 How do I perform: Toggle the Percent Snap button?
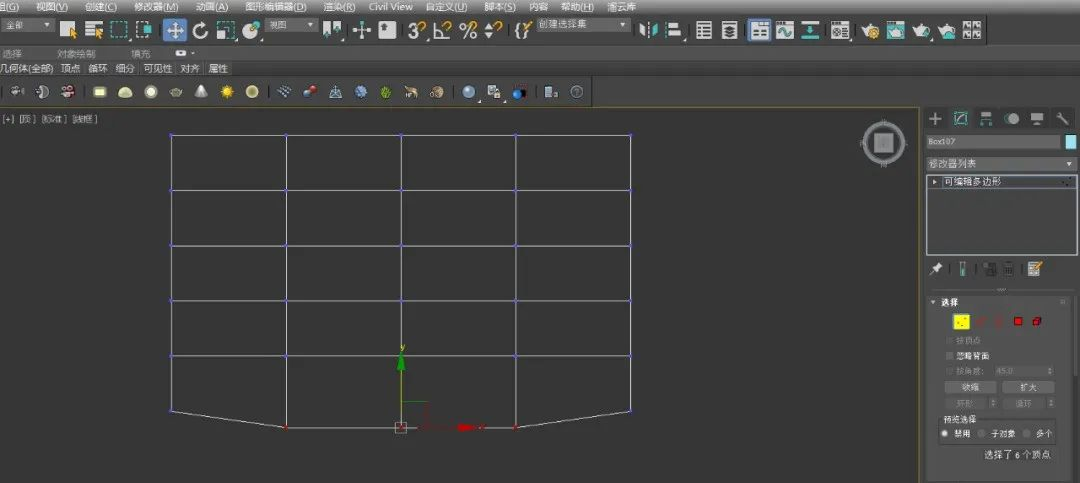(x=468, y=30)
